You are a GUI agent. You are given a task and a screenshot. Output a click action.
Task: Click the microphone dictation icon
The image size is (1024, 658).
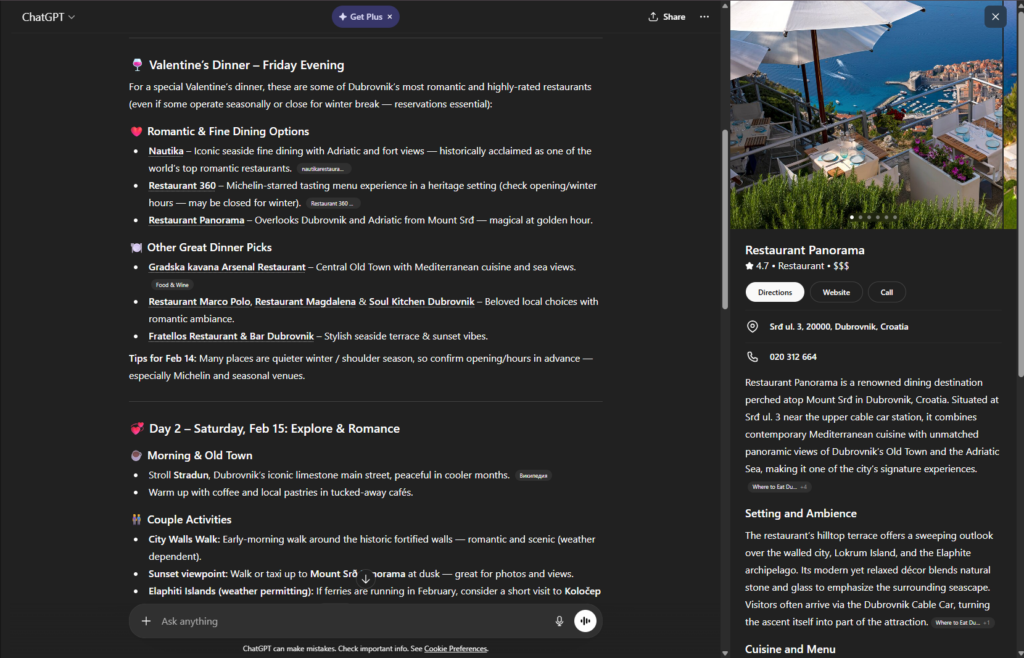click(559, 621)
